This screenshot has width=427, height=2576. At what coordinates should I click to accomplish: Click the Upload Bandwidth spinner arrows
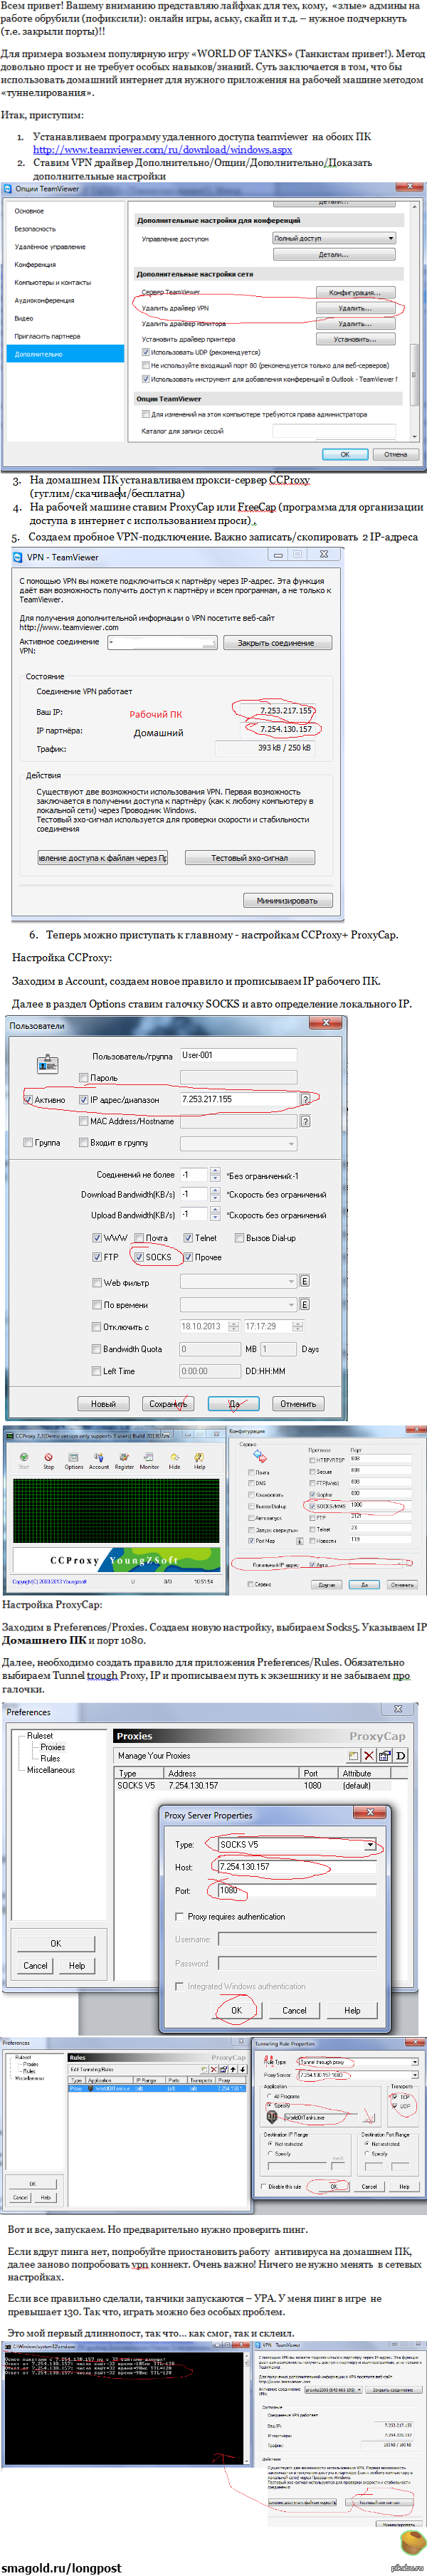215,1214
